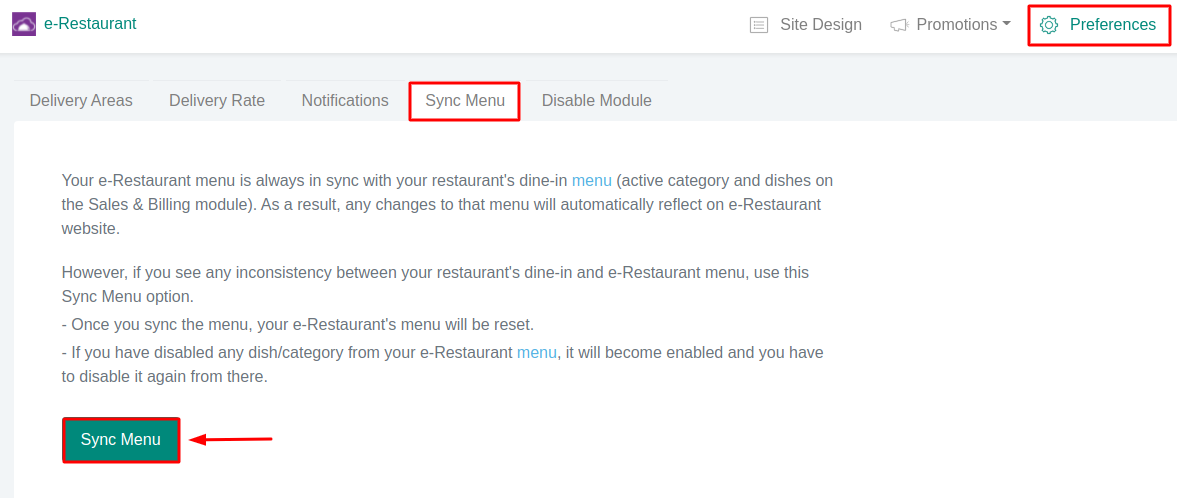Select the Sync Menu tab

point(465,101)
